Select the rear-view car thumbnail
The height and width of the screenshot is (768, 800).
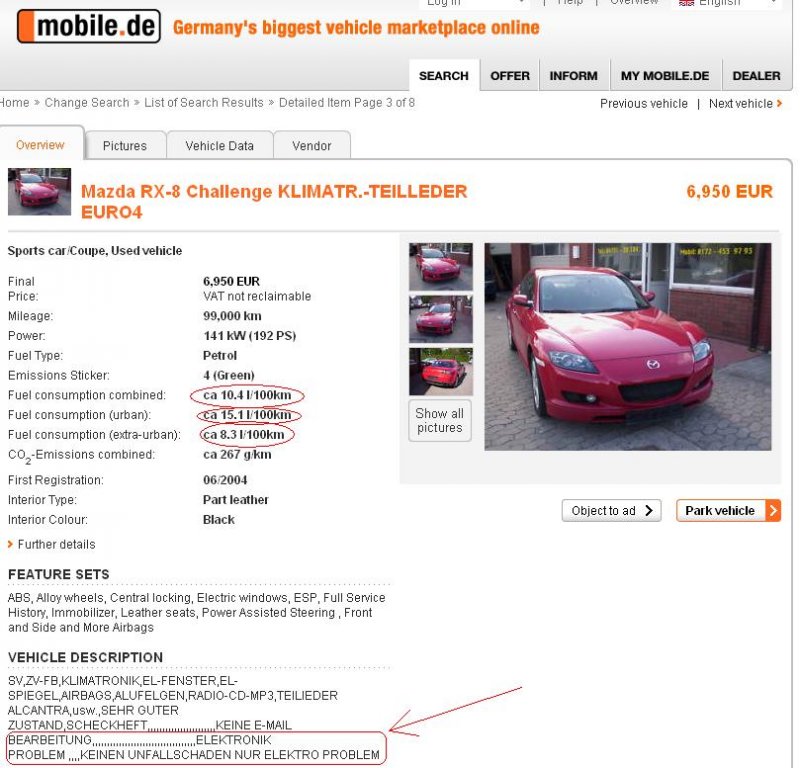click(x=441, y=371)
